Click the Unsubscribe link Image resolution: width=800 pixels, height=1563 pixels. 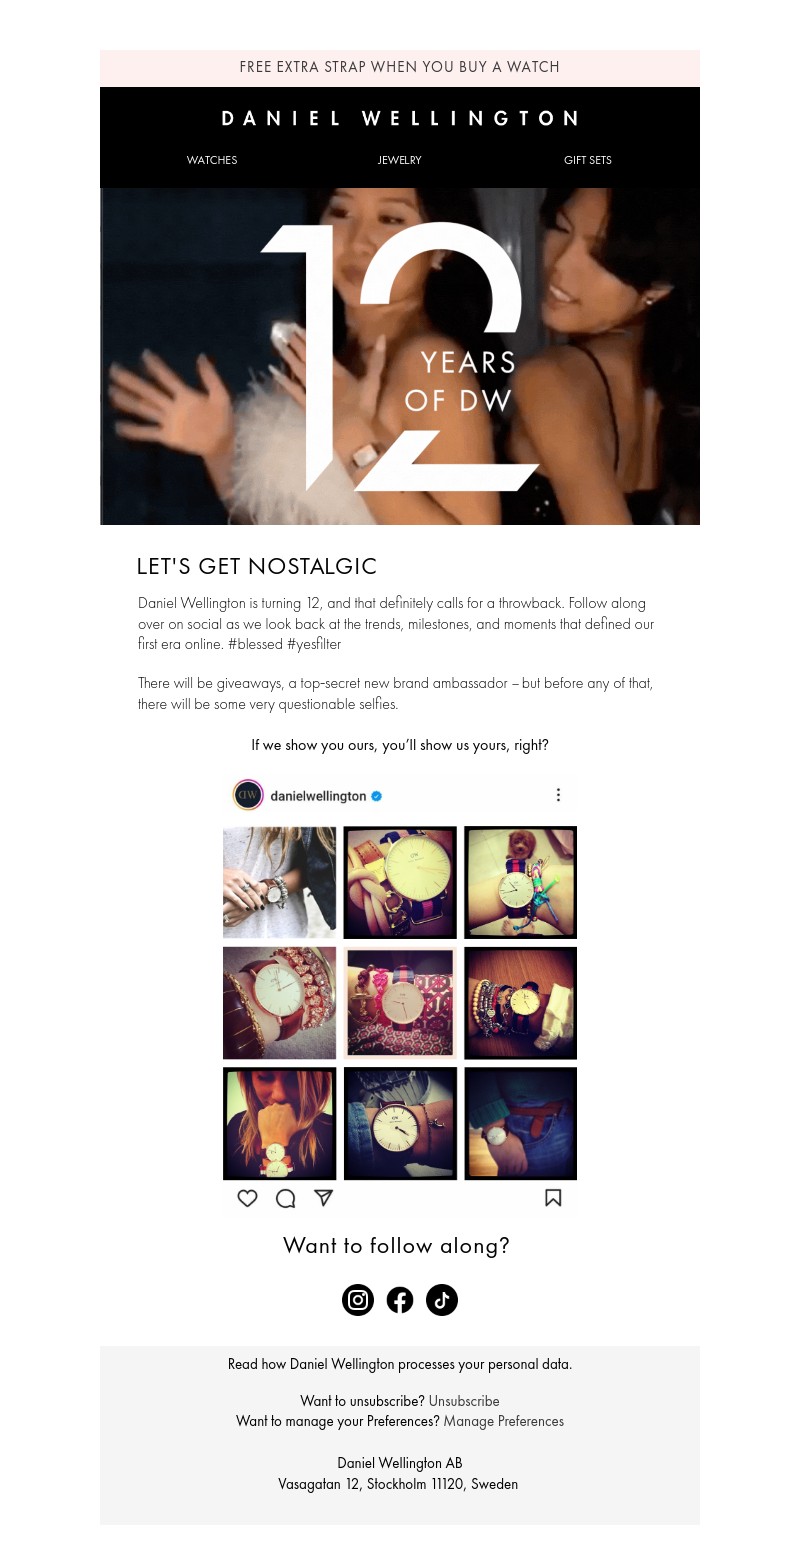(x=464, y=1401)
